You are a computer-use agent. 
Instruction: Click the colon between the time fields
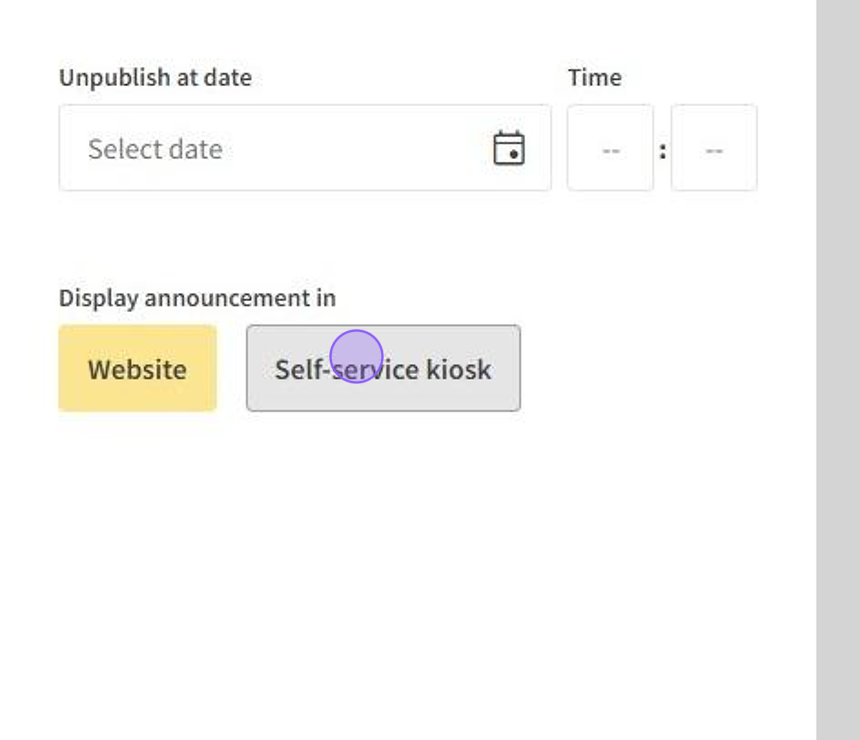662,150
